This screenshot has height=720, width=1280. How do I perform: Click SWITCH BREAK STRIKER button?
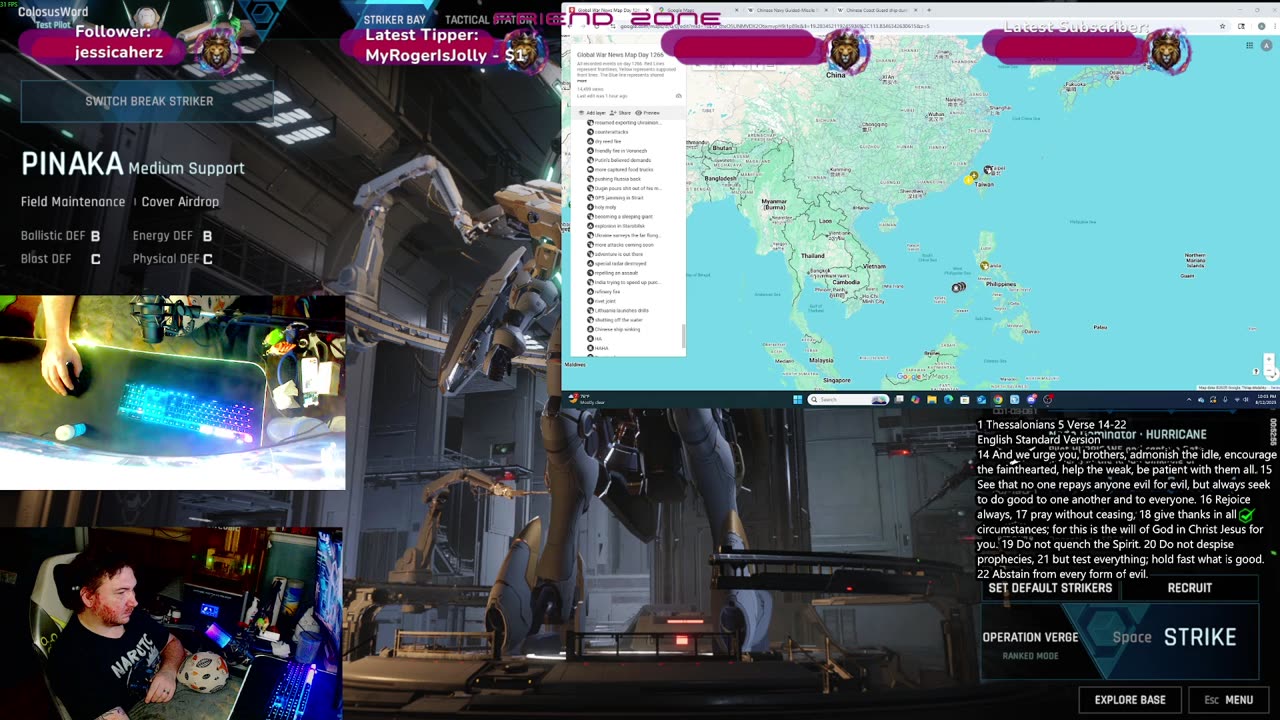coord(149,101)
